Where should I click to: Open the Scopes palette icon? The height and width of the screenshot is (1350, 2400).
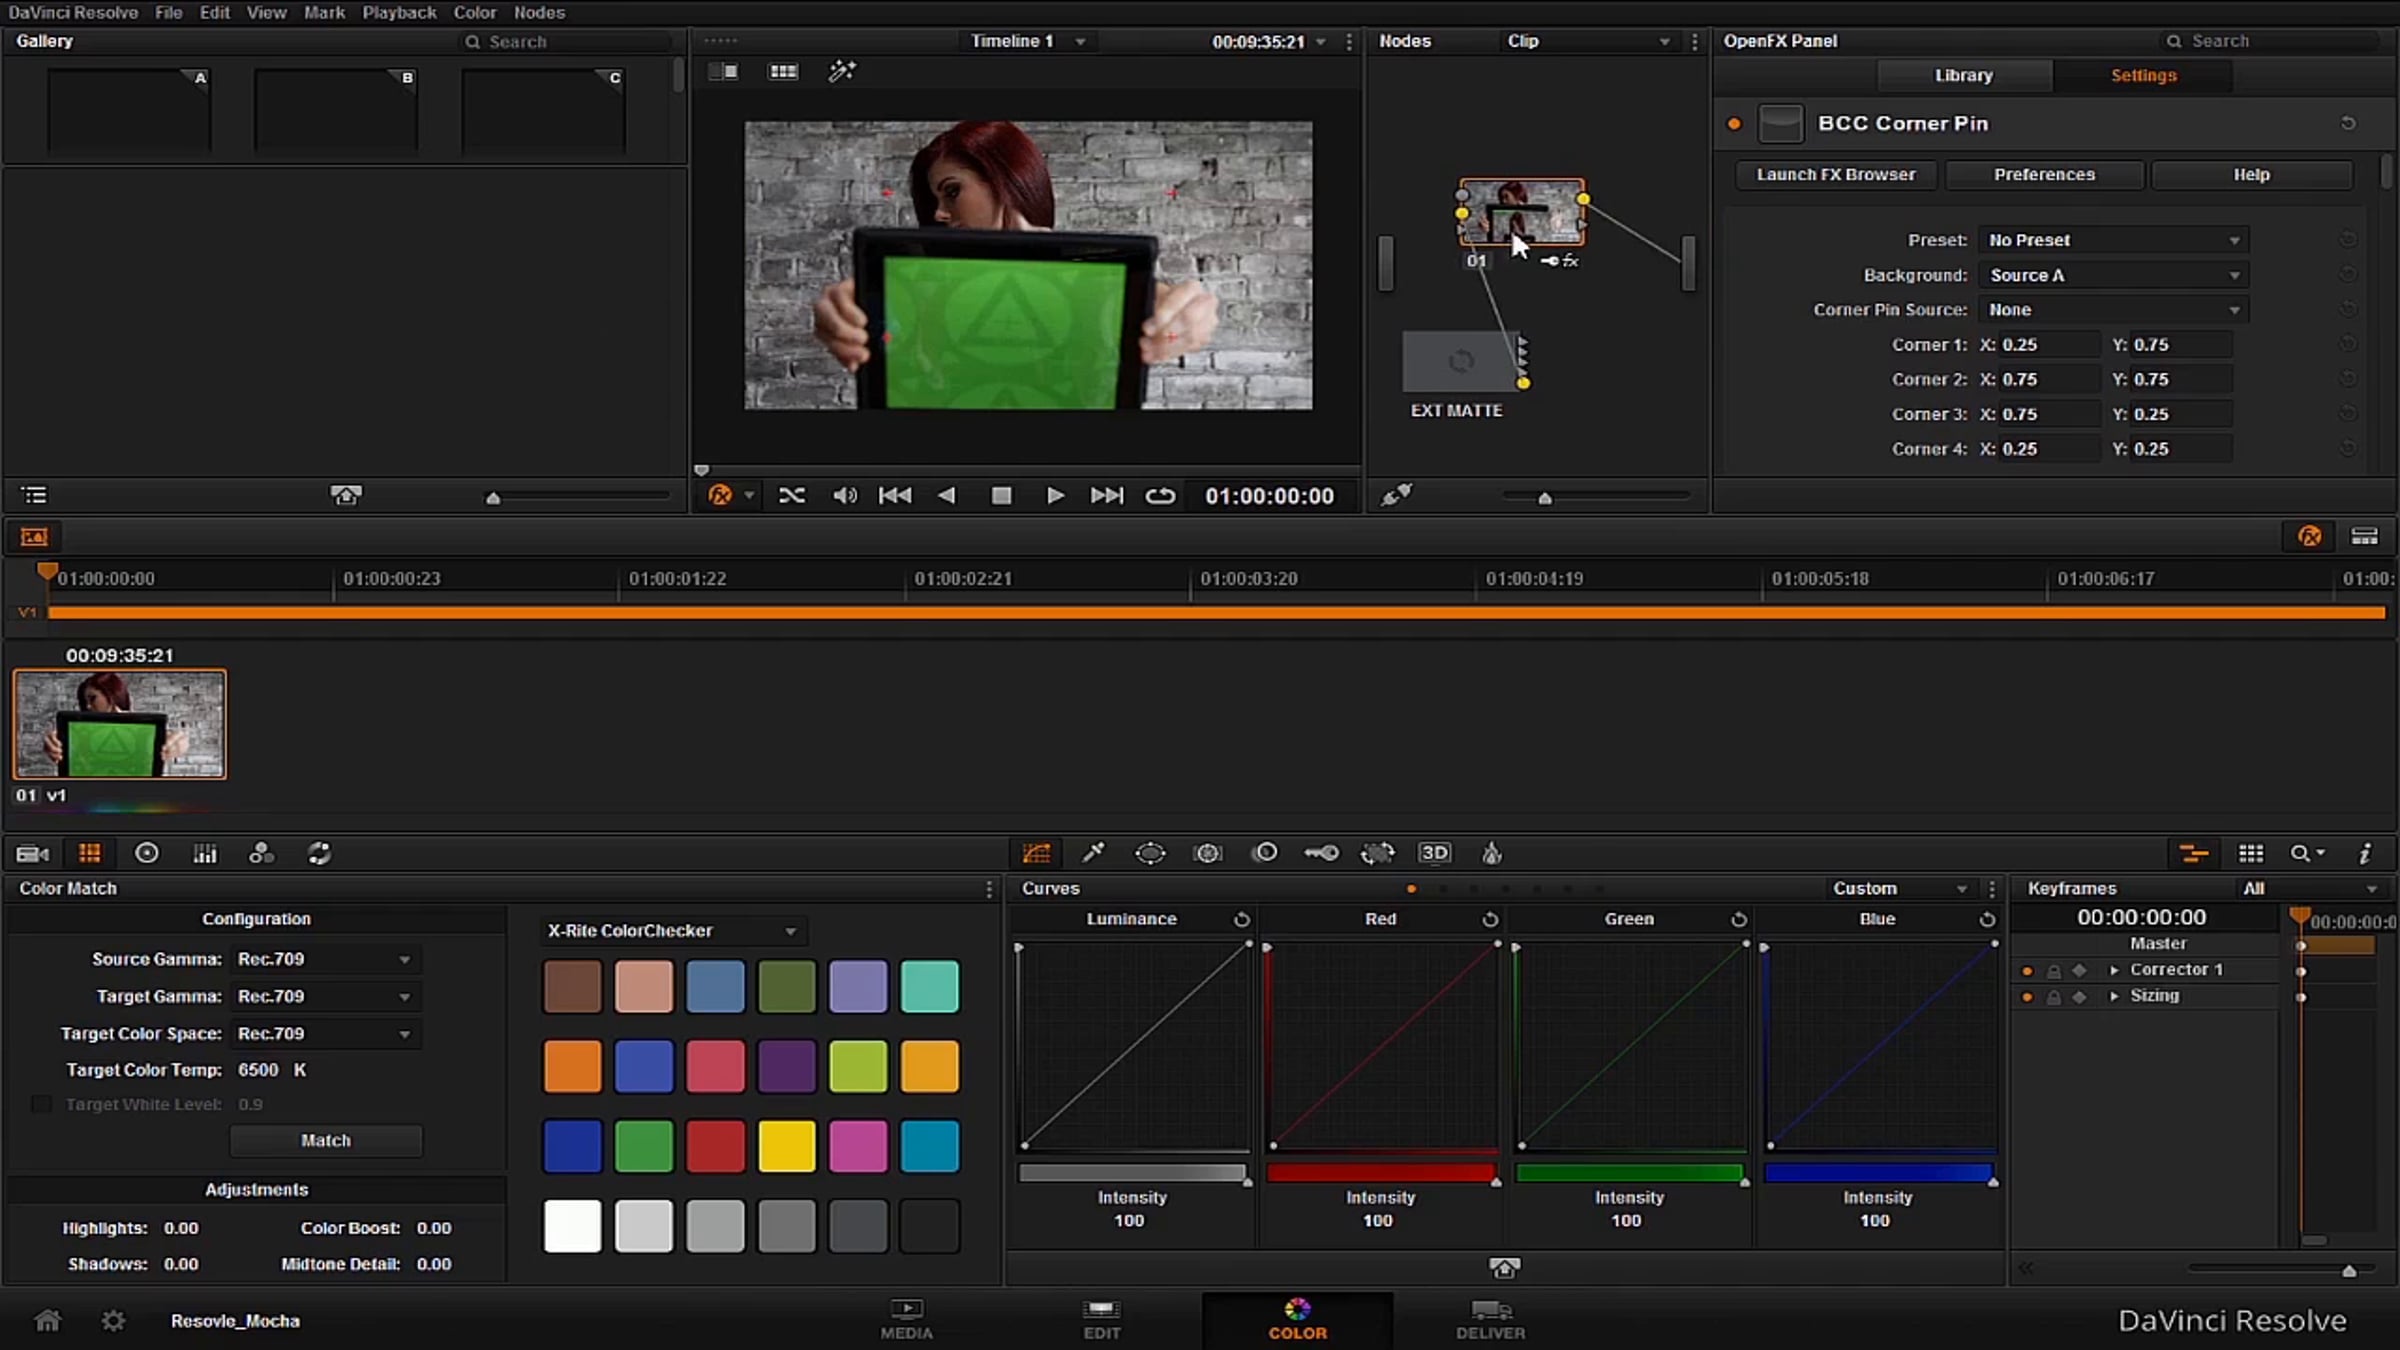pyautogui.click(x=2251, y=853)
